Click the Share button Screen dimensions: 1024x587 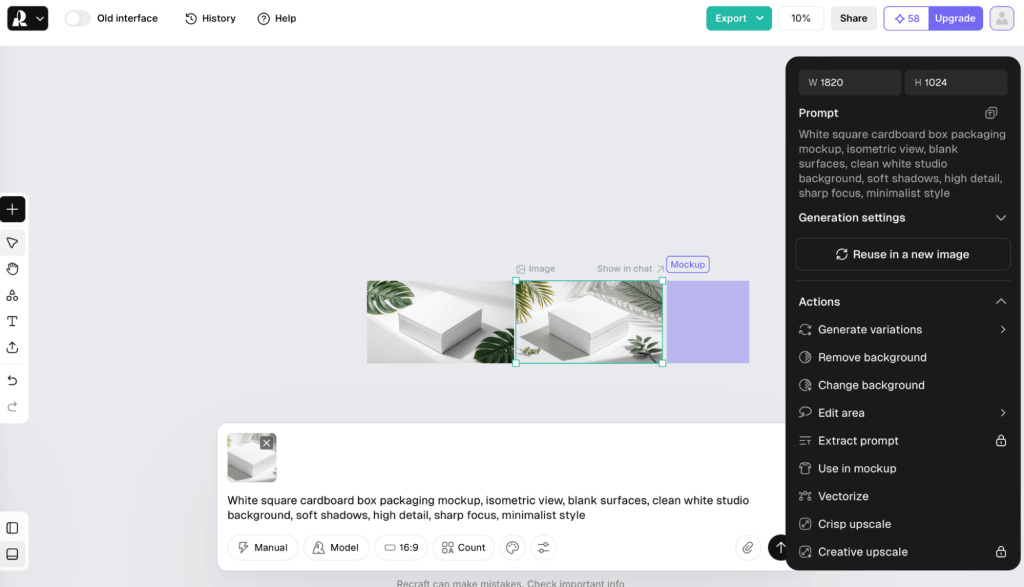(853, 18)
